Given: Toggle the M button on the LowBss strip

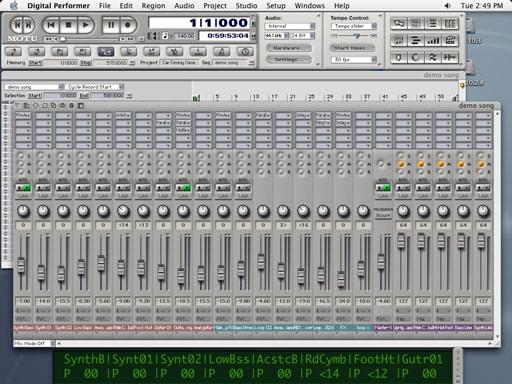Looking at the screenshot, I should 82,164.
